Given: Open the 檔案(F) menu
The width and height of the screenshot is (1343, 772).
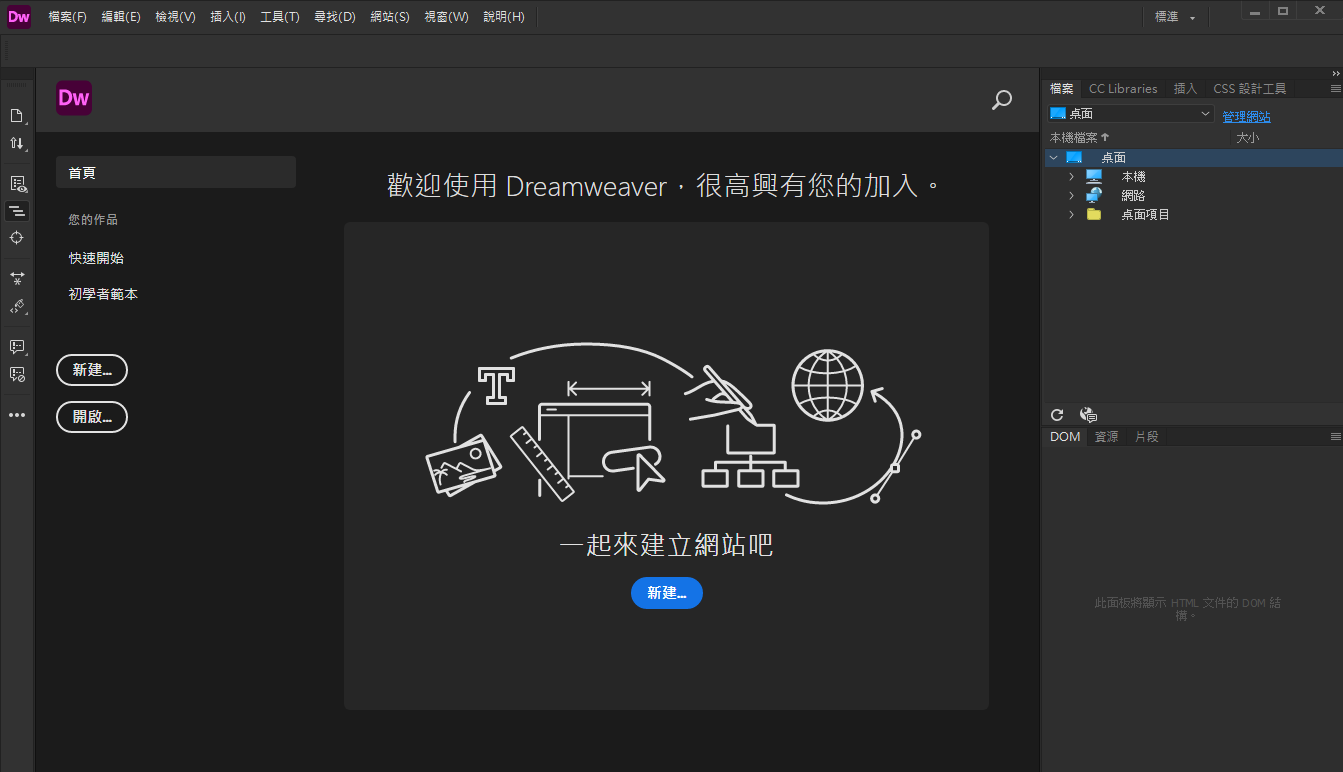Looking at the screenshot, I should 67,17.
